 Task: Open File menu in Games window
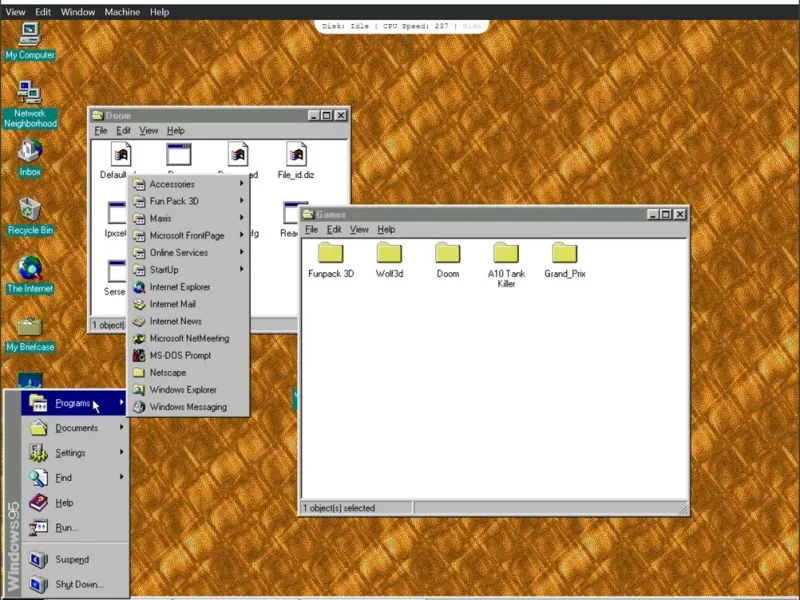[311, 230]
